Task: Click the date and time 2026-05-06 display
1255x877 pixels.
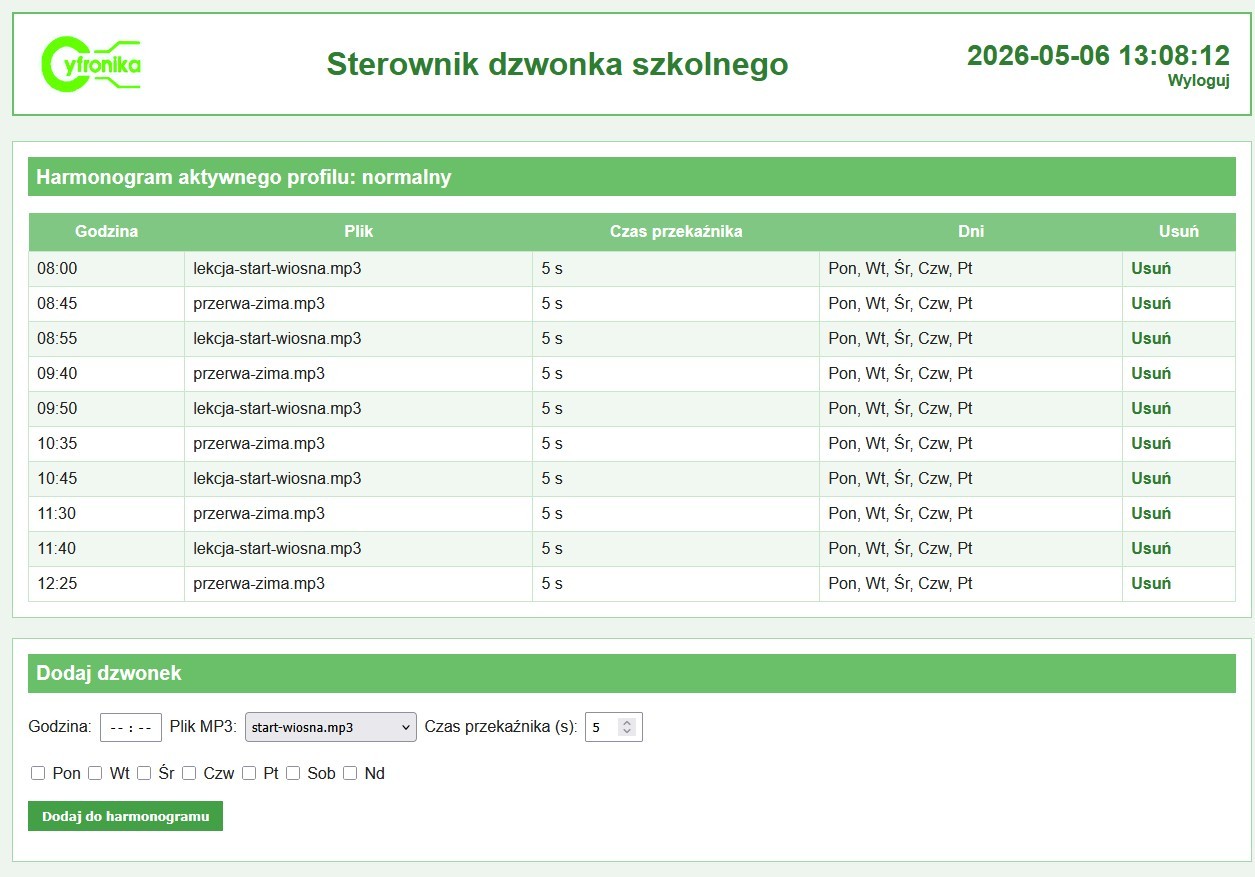Action: [1098, 55]
